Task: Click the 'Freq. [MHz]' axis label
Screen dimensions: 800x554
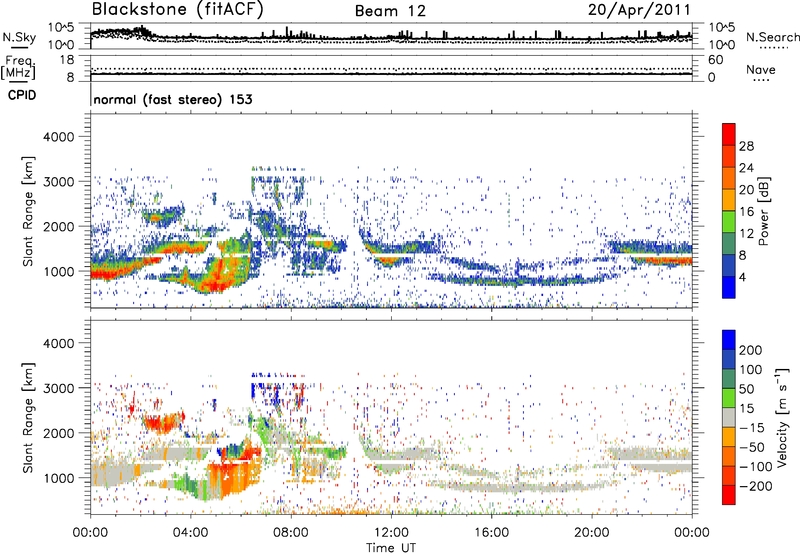Action: click(18, 68)
